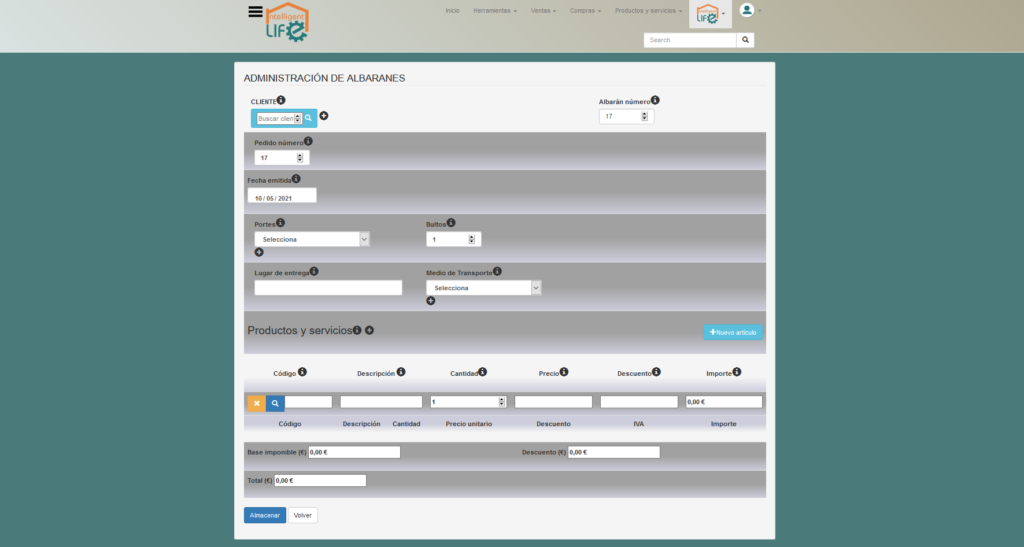Click the Intelligent Life logo
Viewport: 1024px width, 547px height.
click(287, 22)
